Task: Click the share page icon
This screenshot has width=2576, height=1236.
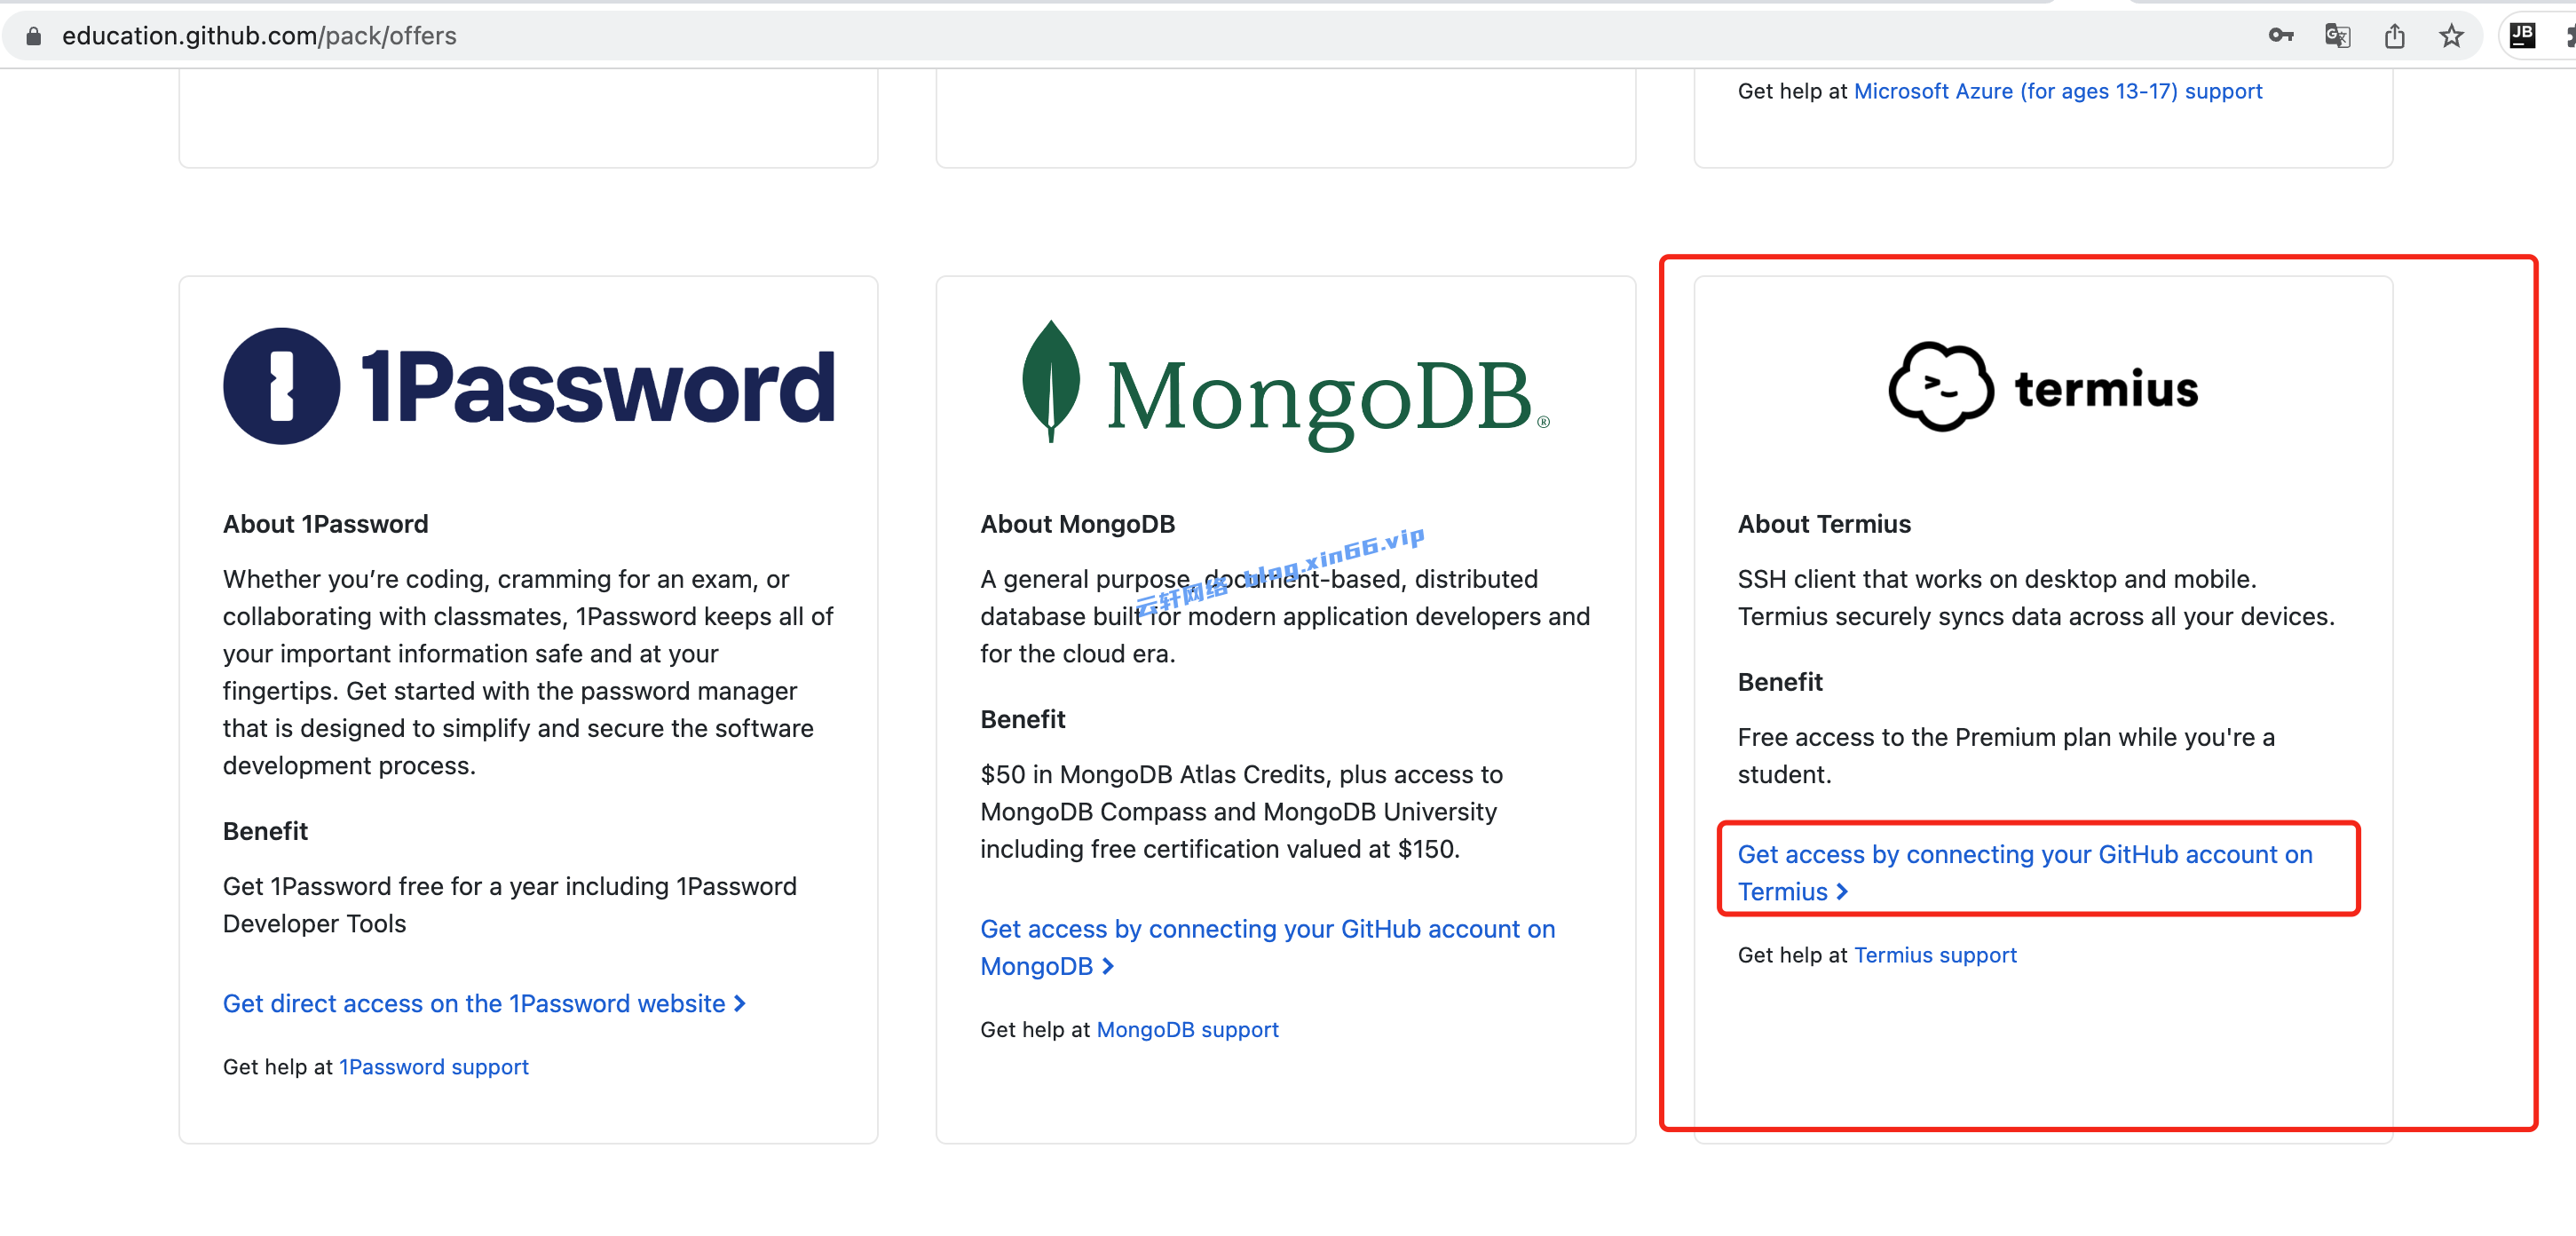Action: point(2394,36)
